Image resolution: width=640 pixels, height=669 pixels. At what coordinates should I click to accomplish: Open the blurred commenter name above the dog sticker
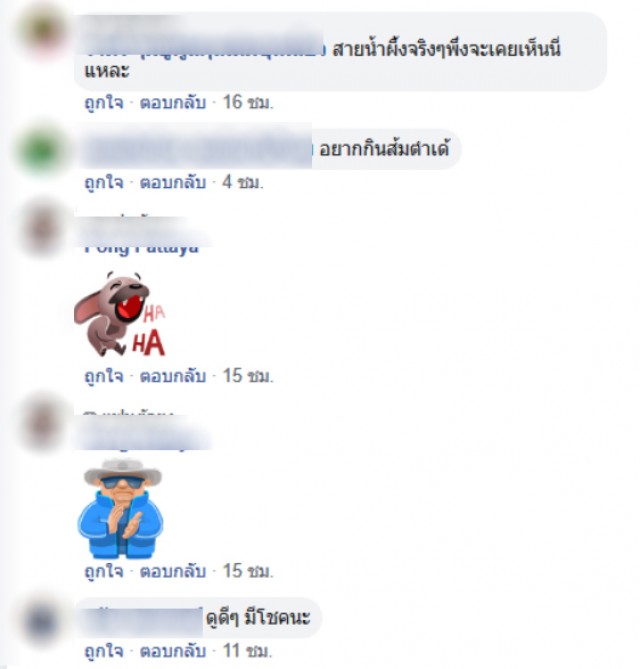pos(142,237)
